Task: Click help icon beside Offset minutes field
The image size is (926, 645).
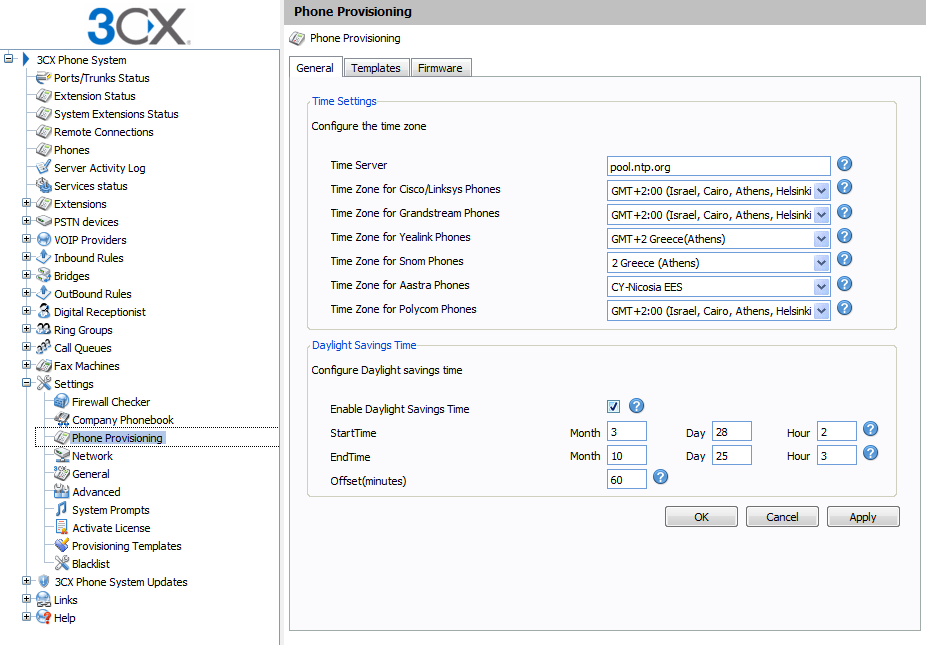Action: [x=660, y=477]
